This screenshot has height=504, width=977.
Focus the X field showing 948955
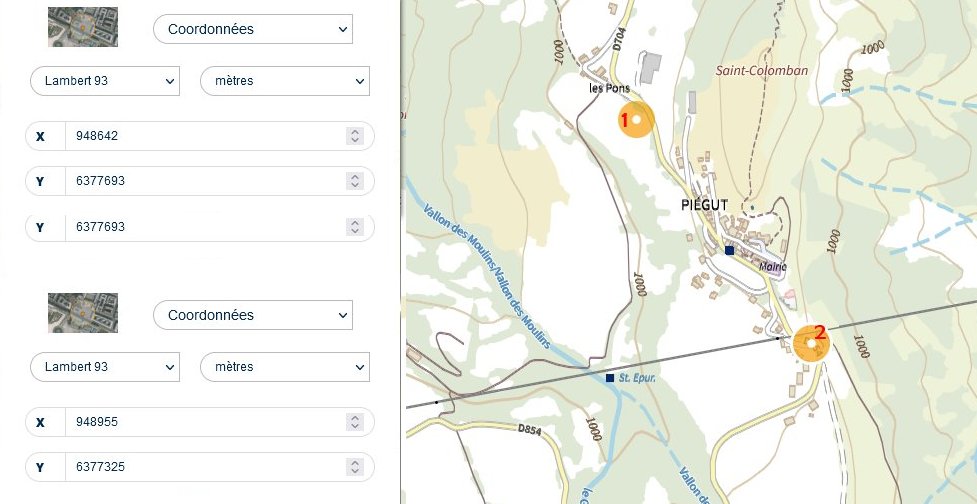205,422
